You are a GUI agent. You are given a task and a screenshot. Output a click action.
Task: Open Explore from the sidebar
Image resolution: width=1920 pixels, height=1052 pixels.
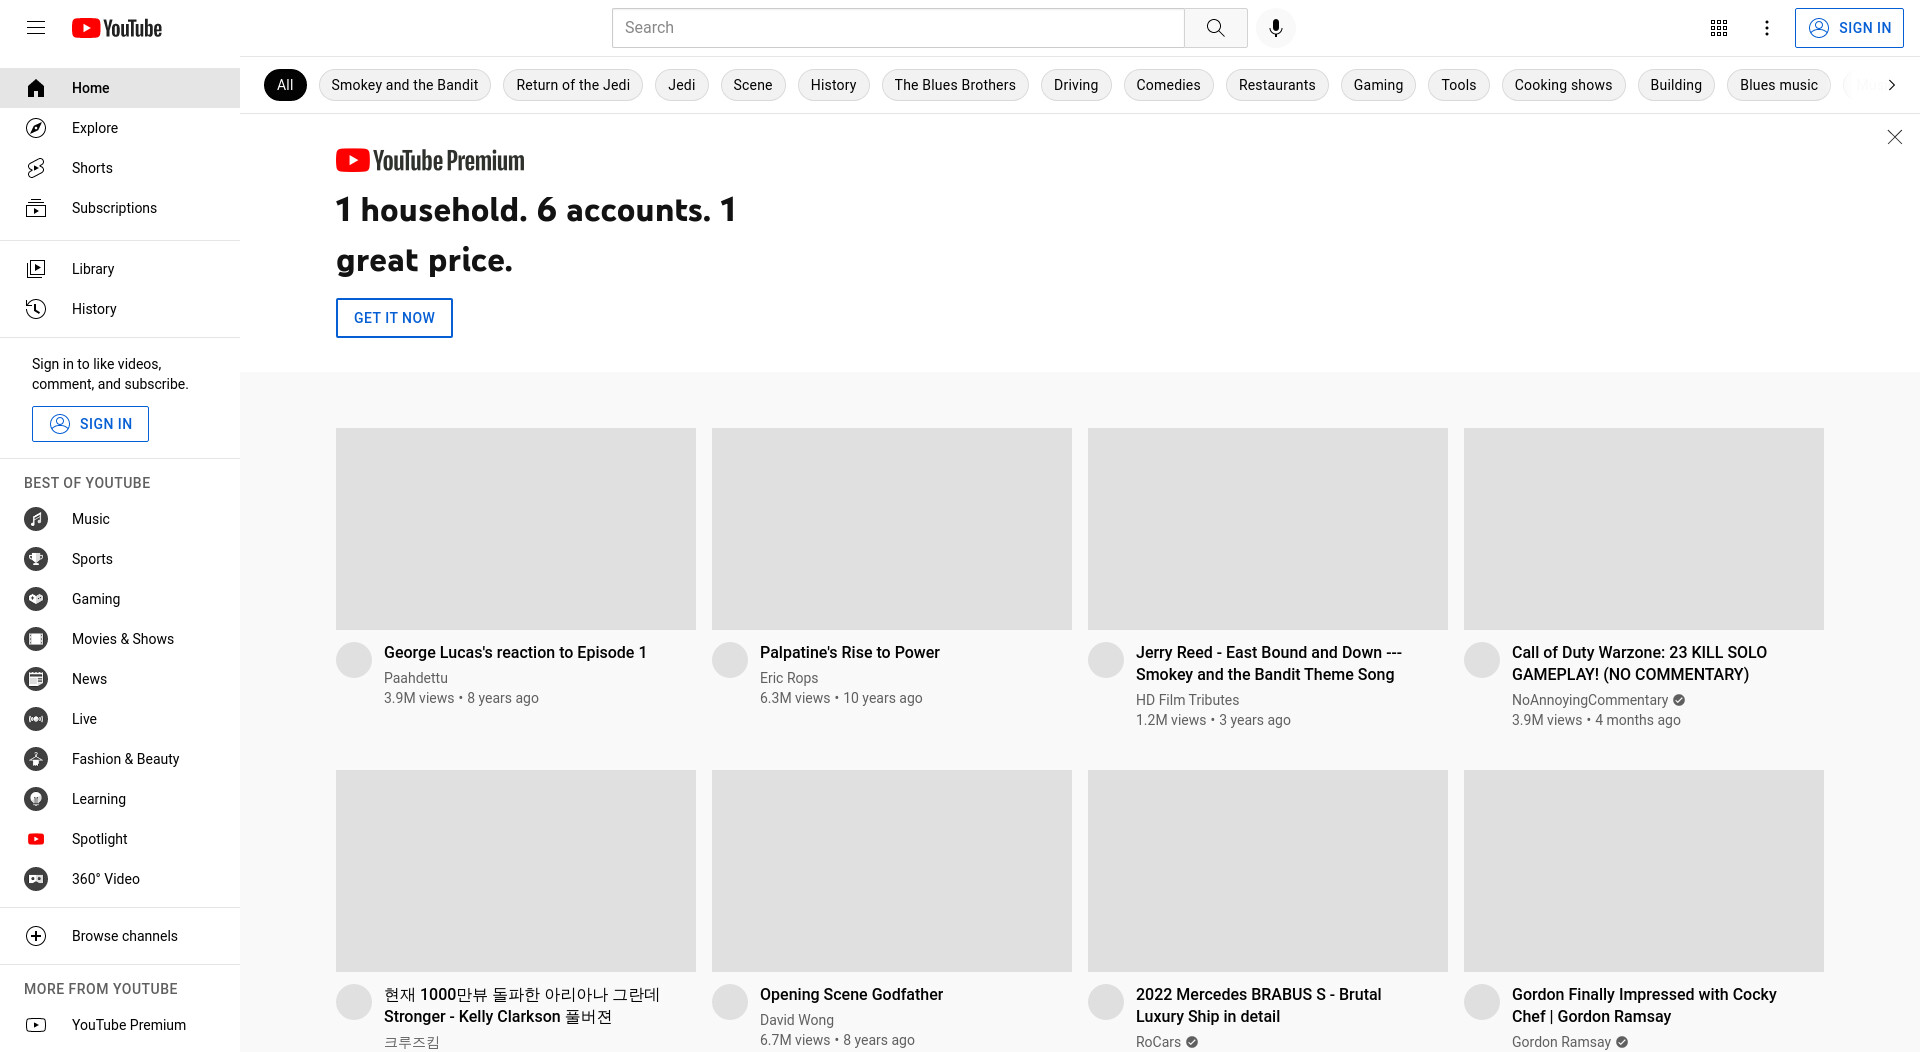click(120, 128)
